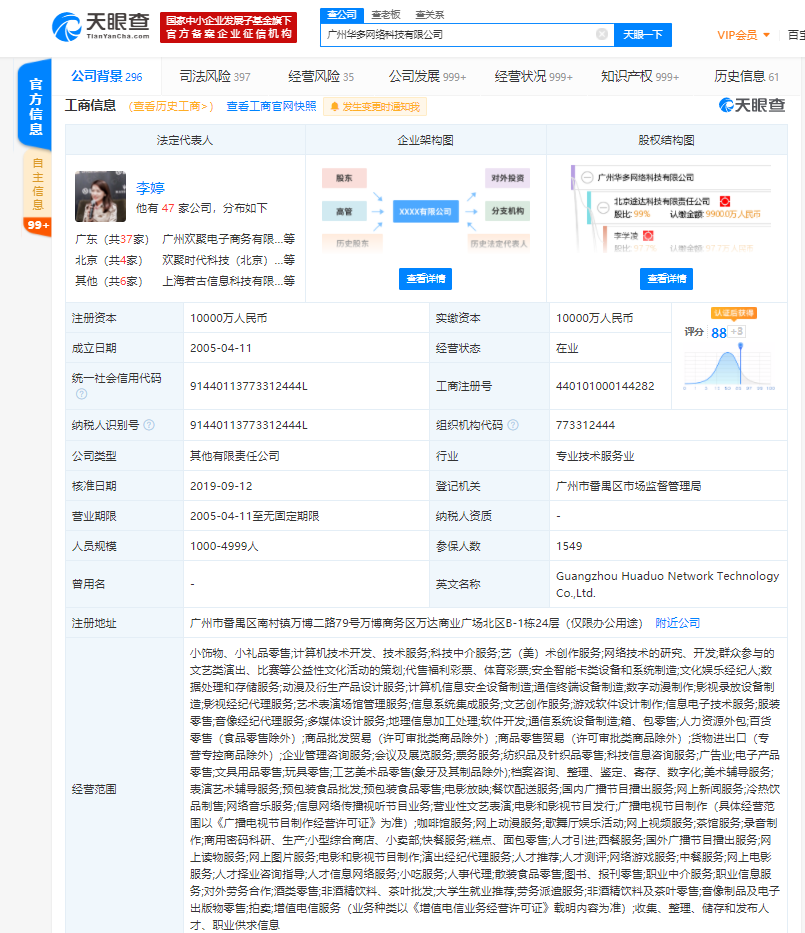Switch to the 查关系 search tab
This screenshot has width=805, height=933.
(x=430, y=14)
